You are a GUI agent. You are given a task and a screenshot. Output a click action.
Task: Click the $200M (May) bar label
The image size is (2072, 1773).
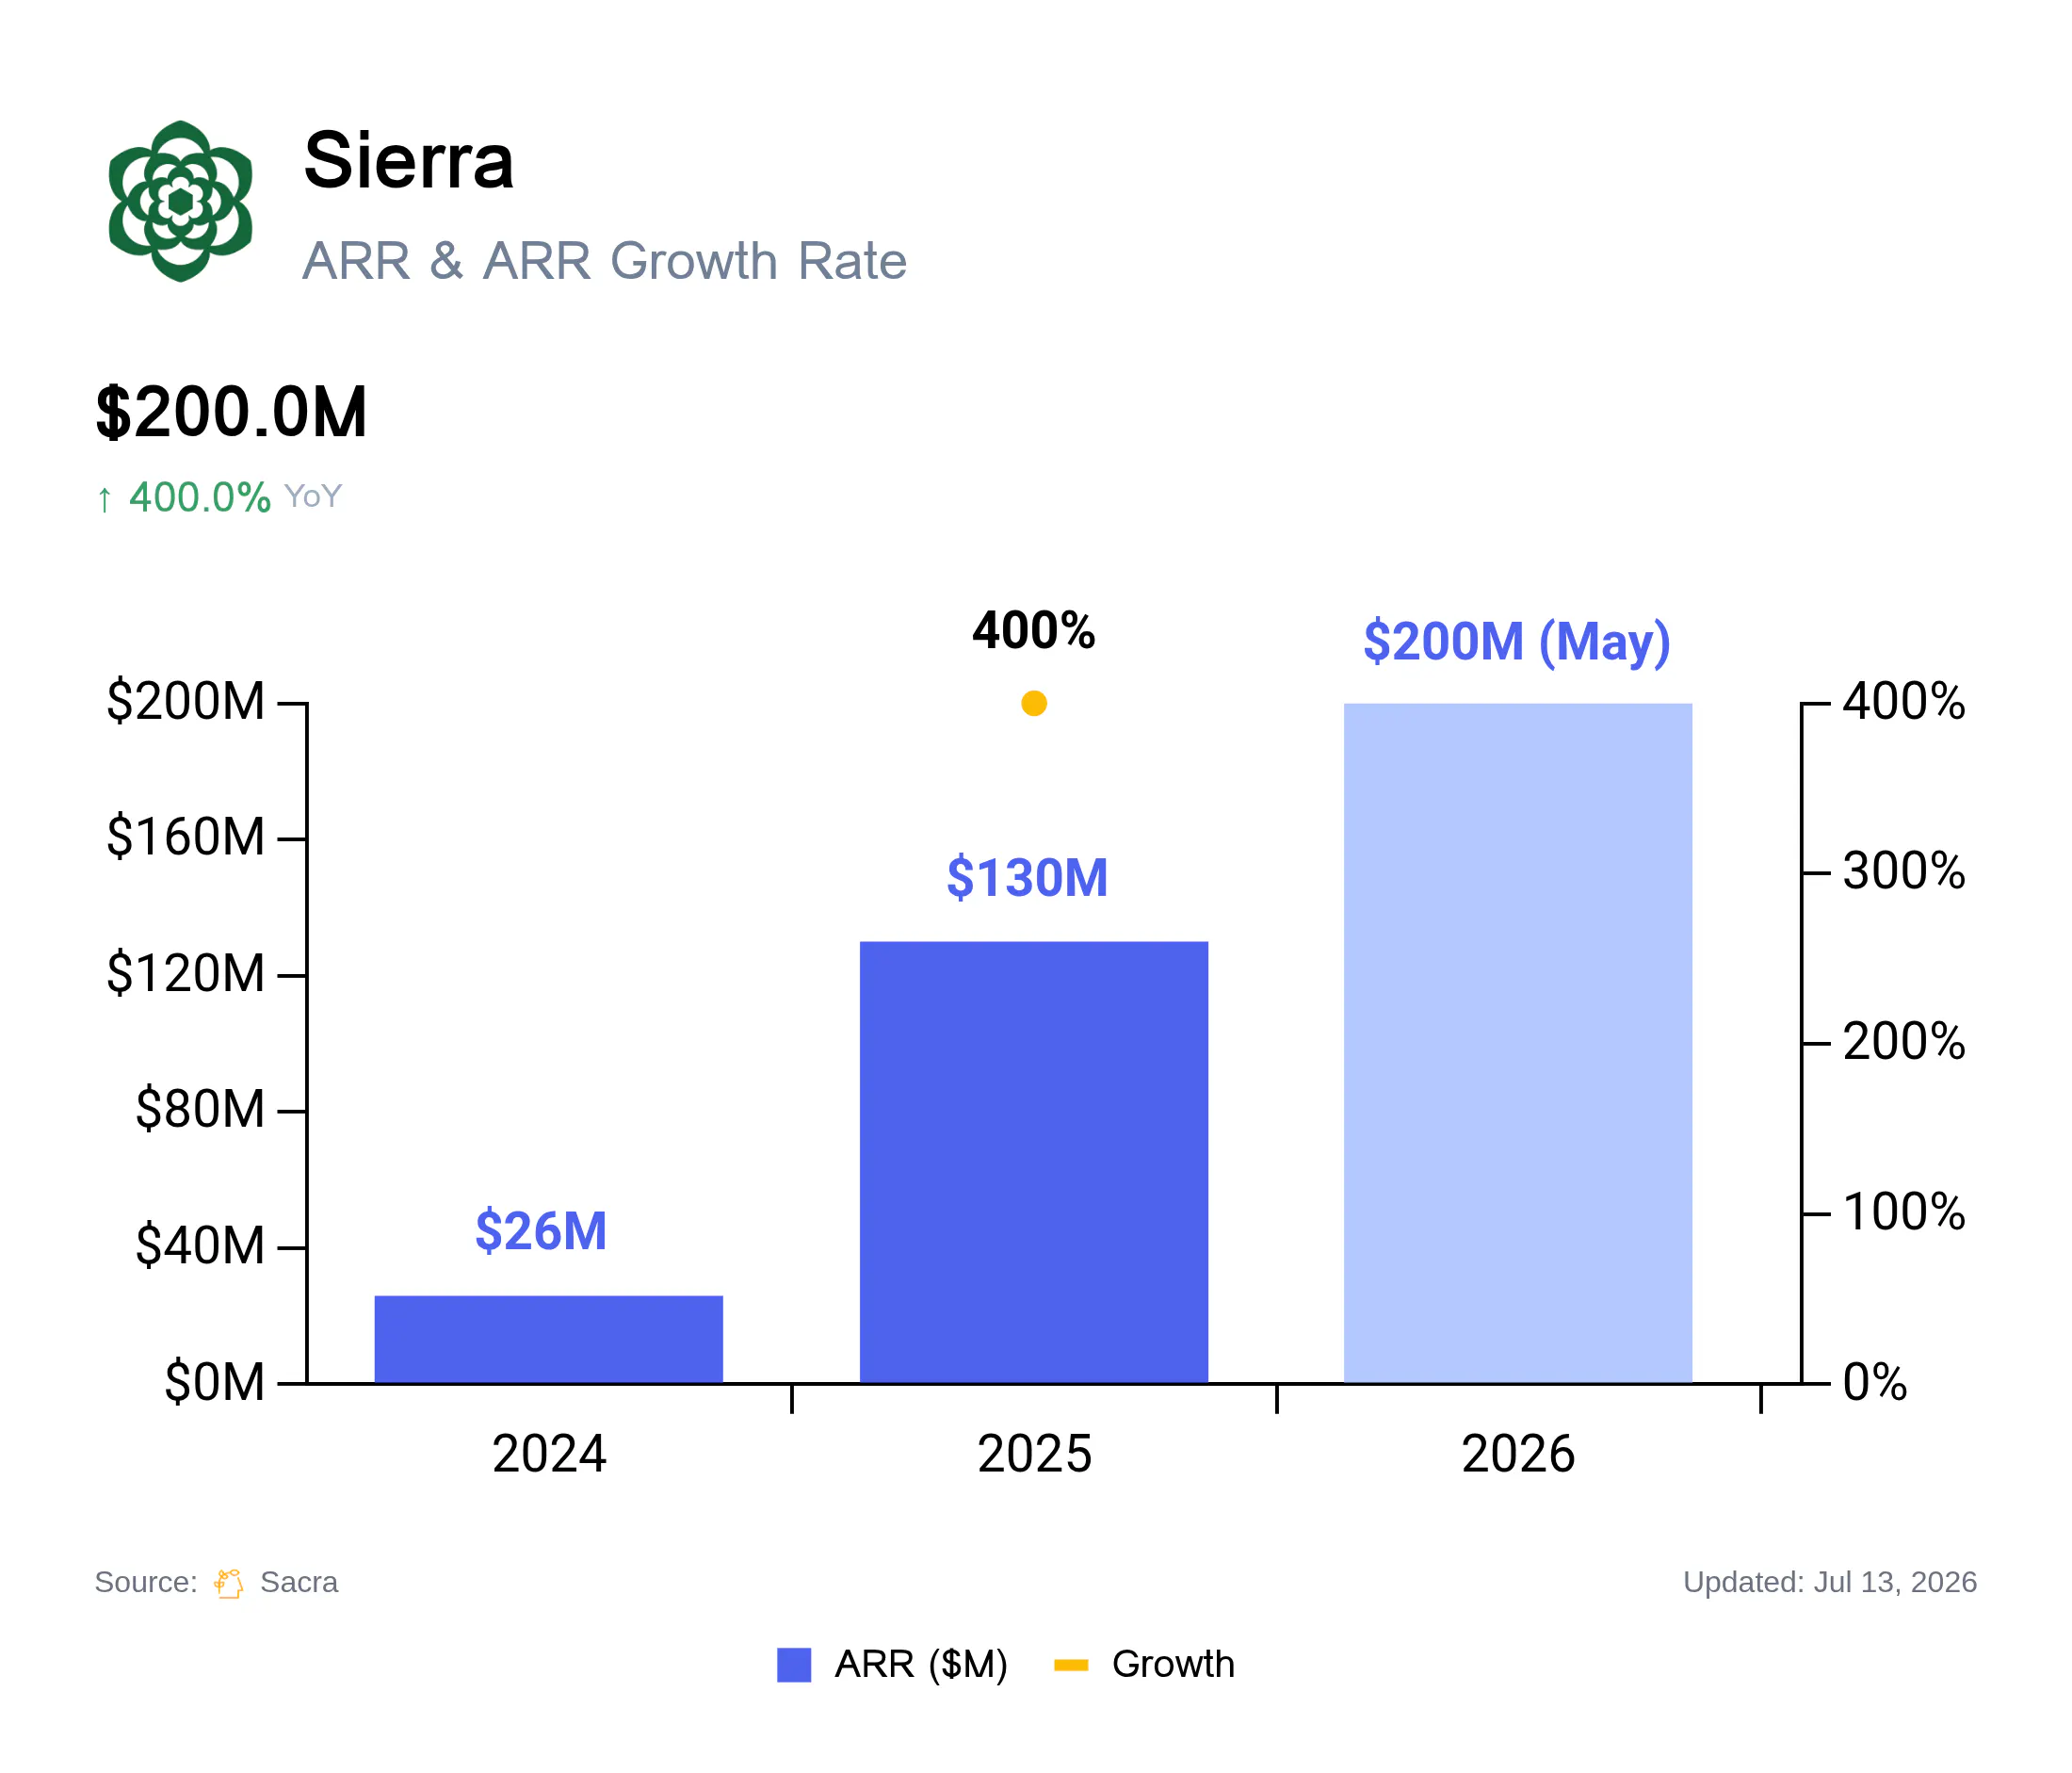pyautogui.click(x=1517, y=642)
